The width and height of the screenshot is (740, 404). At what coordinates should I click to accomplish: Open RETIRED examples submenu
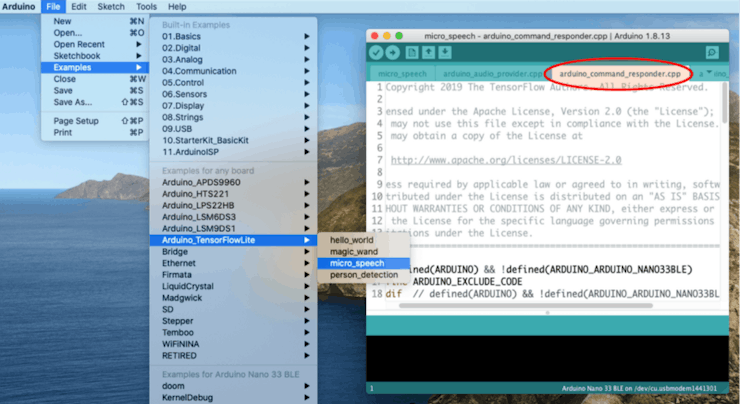point(233,356)
